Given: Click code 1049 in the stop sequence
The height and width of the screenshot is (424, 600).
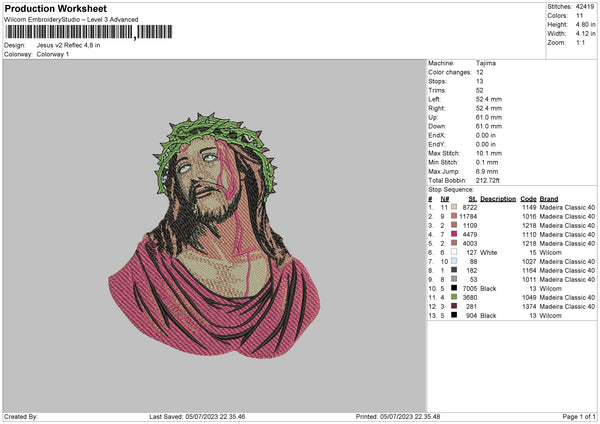Looking at the screenshot, I should (x=529, y=298).
